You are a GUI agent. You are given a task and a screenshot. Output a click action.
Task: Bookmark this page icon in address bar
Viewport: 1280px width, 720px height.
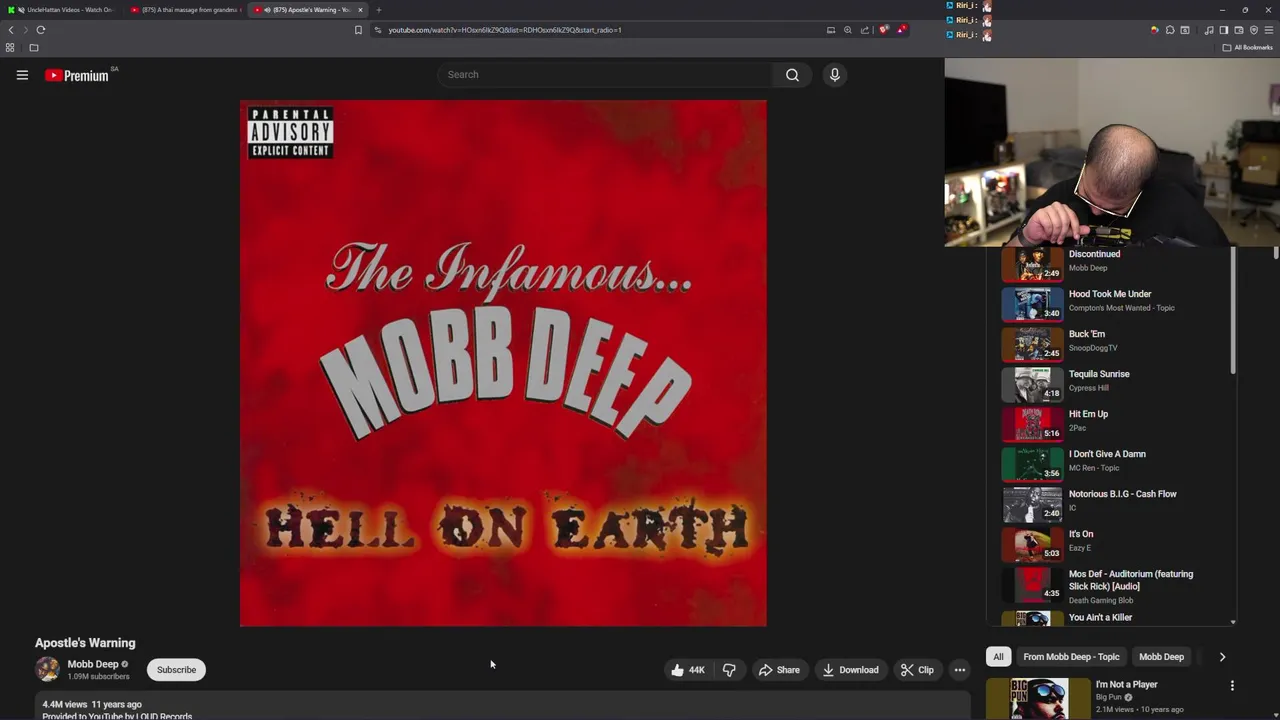(358, 30)
